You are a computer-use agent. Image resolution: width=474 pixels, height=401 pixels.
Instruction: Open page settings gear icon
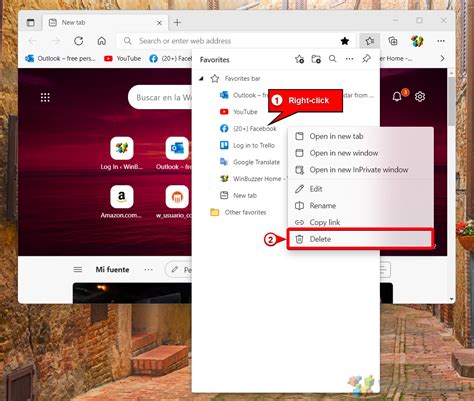tap(420, 97)
